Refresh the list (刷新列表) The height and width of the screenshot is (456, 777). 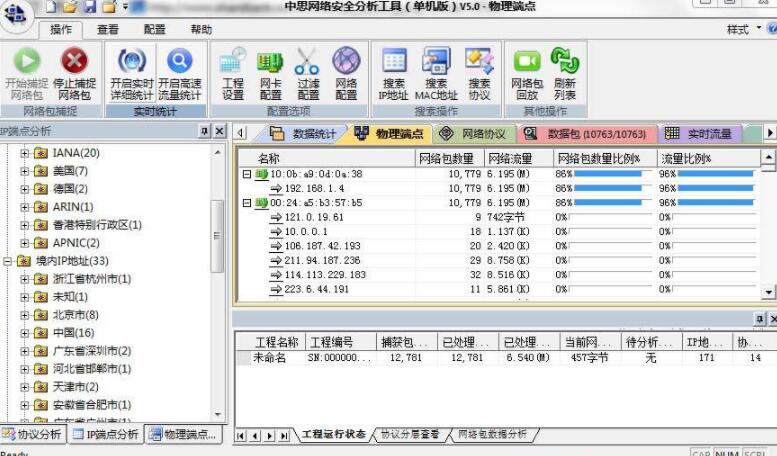[x=565, y=73]
